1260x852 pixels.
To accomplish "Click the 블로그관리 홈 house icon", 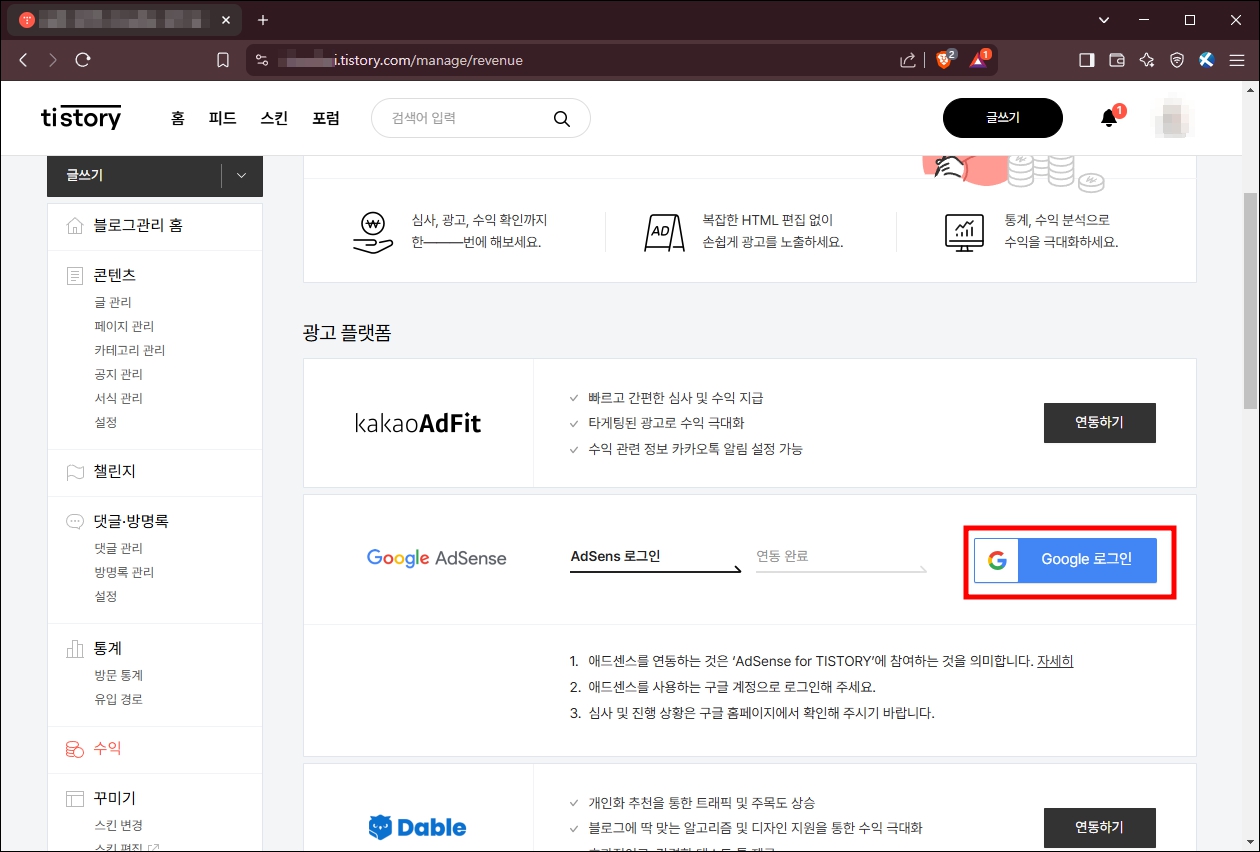I will pos(75,225).
